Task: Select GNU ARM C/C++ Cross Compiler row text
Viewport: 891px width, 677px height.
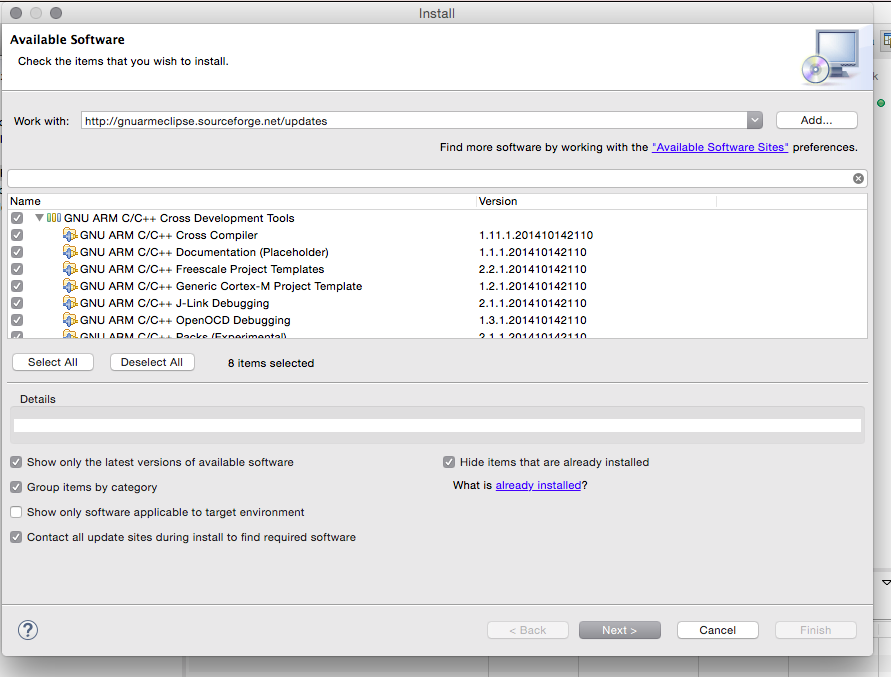Action: (169, 235)
